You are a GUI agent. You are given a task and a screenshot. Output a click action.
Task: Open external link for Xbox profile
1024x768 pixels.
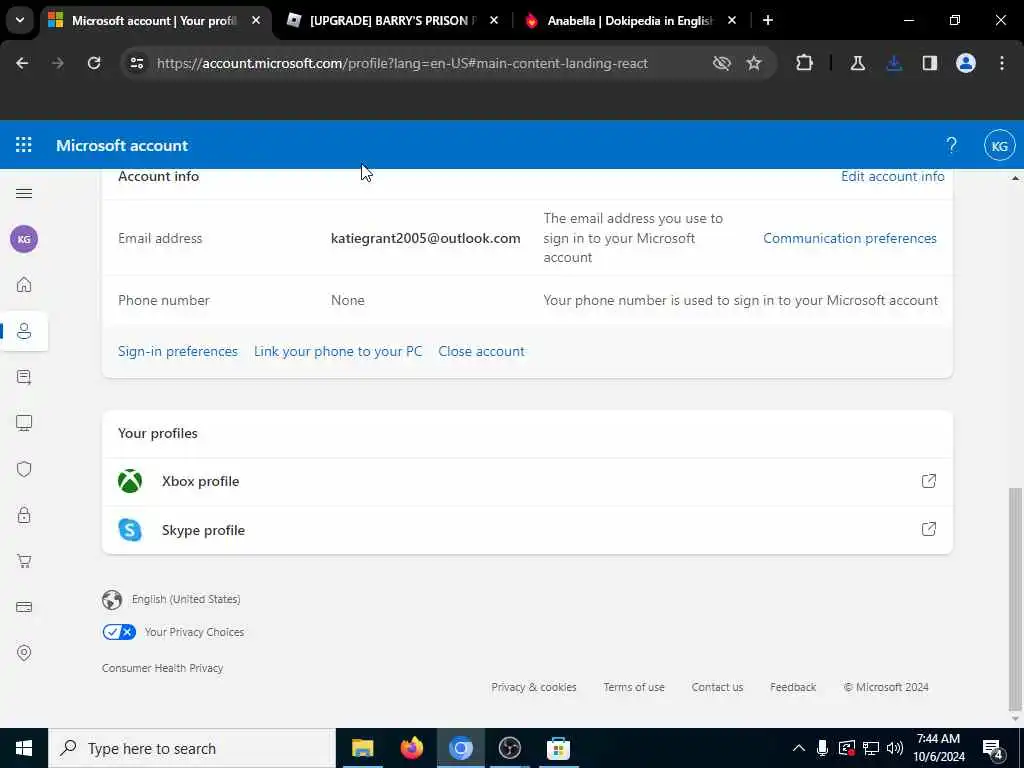pos(929,481)
